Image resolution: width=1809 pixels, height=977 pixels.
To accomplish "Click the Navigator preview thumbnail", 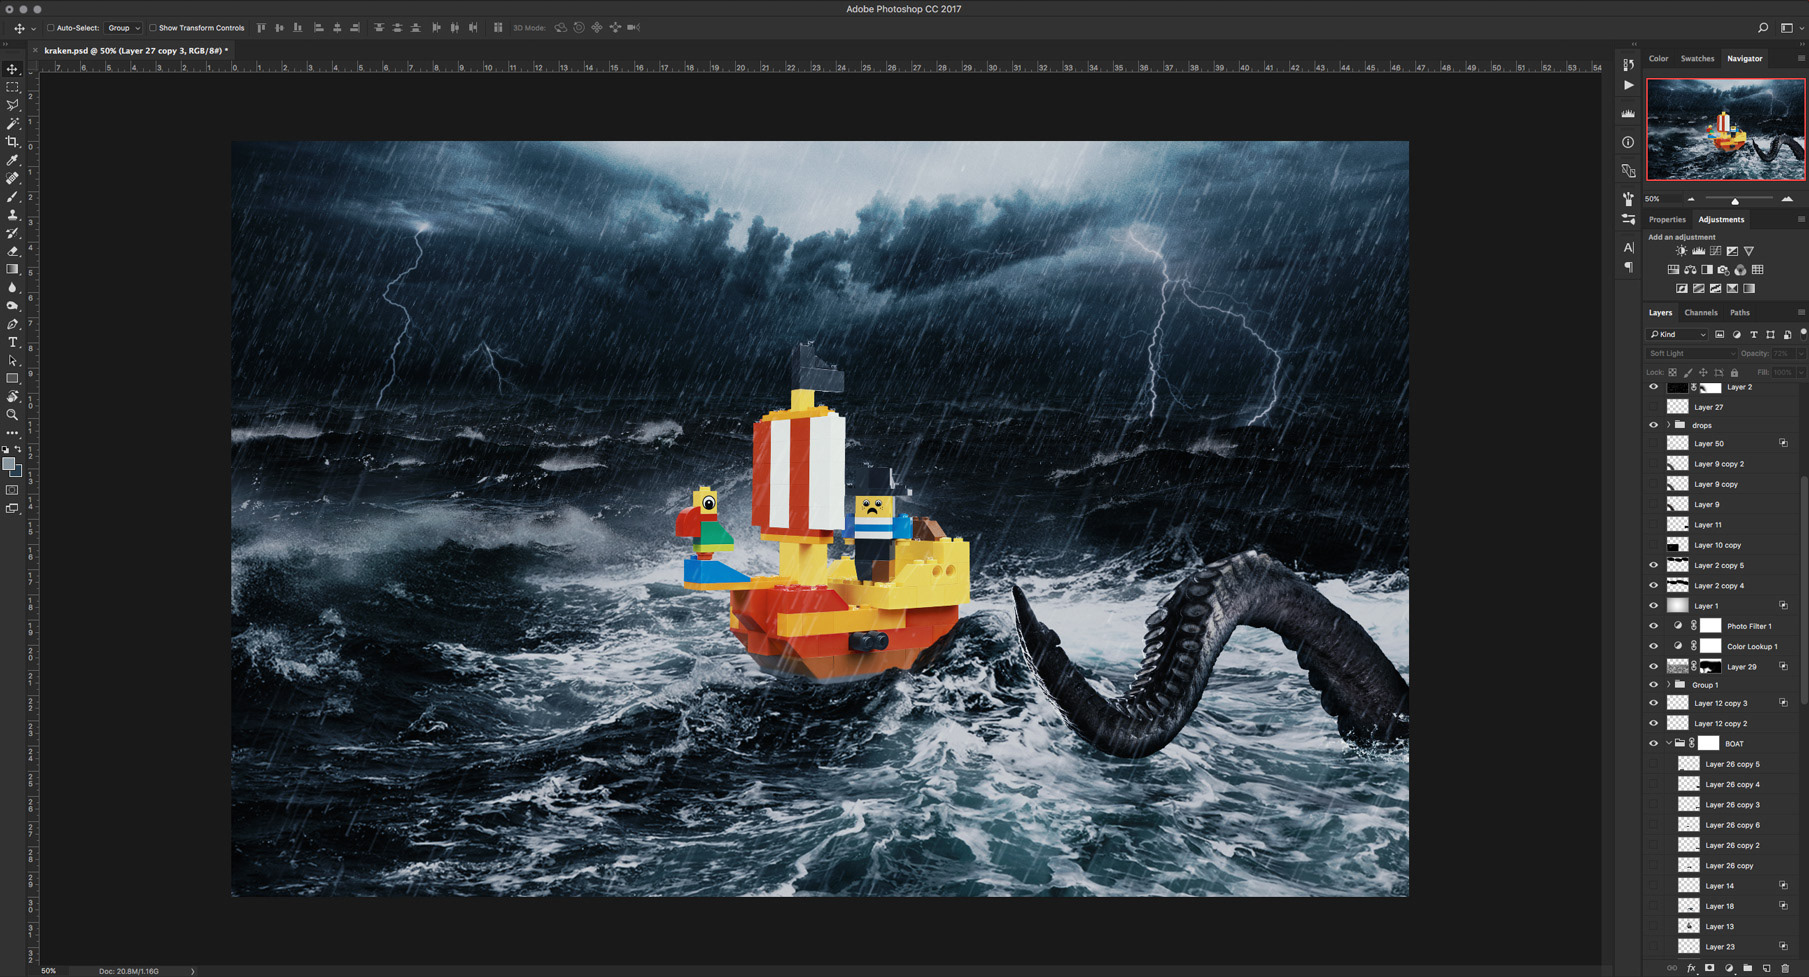I will tap(1726, 130).
